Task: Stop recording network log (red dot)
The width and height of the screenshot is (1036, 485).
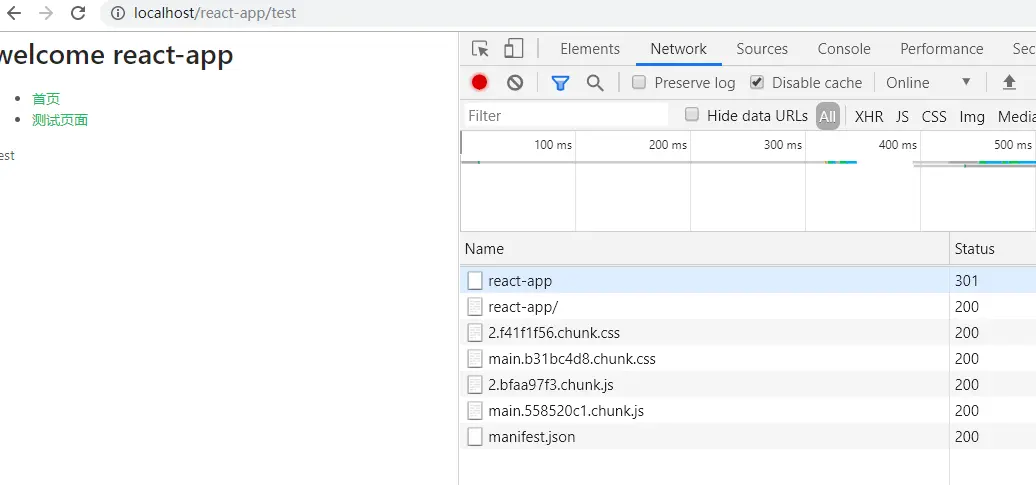Action: 480,83
